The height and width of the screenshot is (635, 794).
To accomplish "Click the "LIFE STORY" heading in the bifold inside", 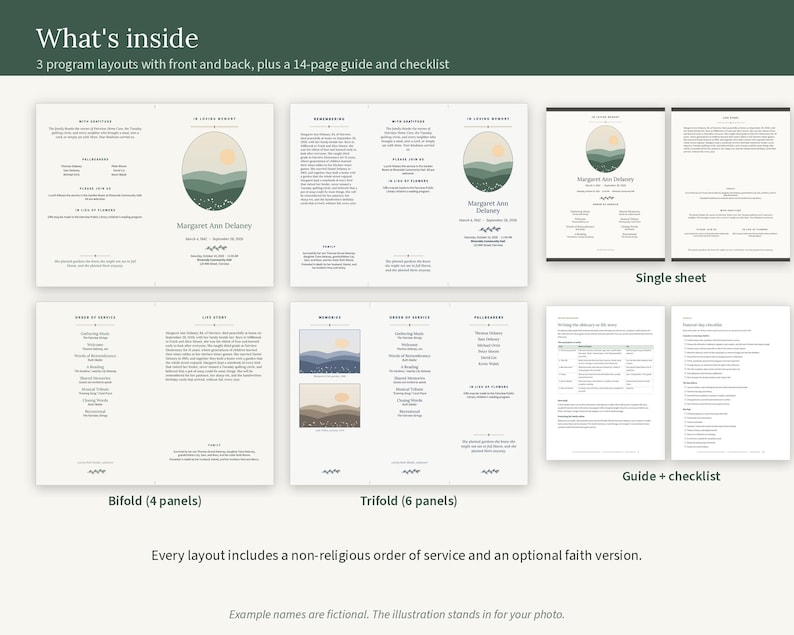I will (x=214, y=318).
